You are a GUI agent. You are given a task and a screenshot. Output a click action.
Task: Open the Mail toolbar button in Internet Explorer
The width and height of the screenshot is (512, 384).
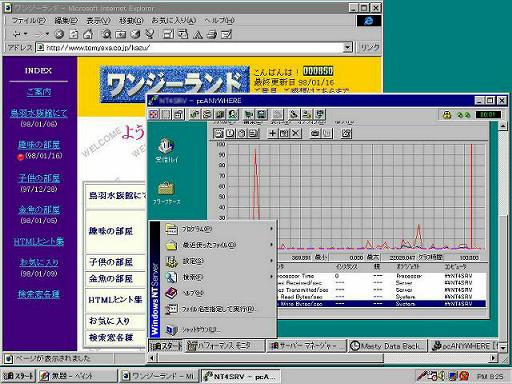[183, 34]
